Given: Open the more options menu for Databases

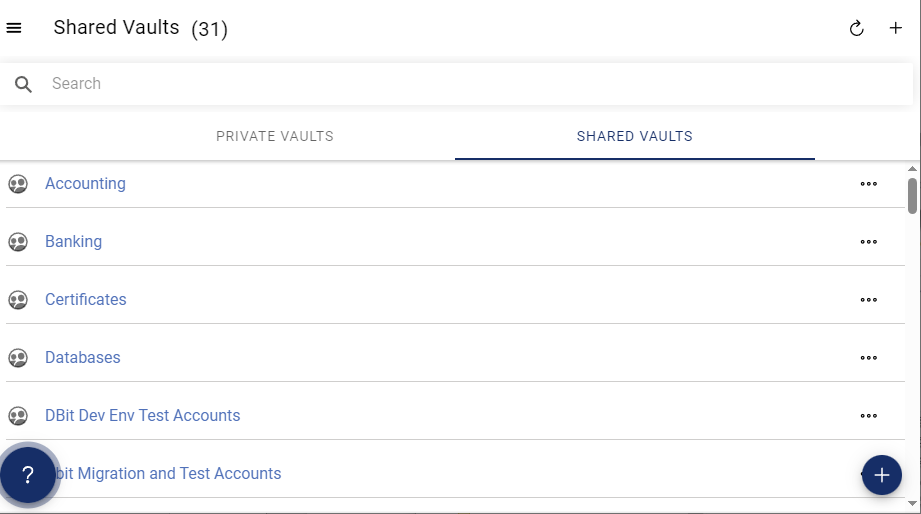Looking at the screenshot, I should [x=868, y=358].
